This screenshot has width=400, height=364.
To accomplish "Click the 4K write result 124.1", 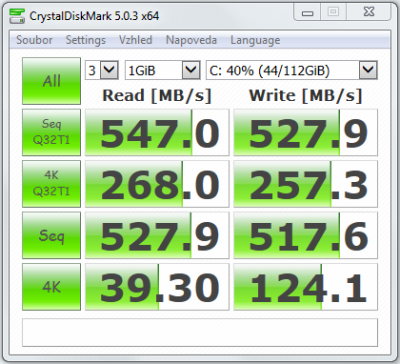I will tap(305, 287).
